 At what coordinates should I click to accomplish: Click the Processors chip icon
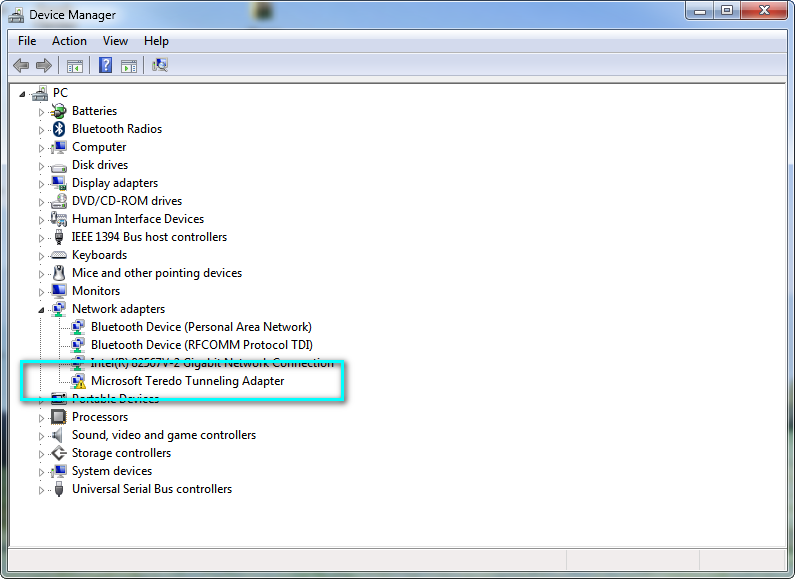(59, 417)
